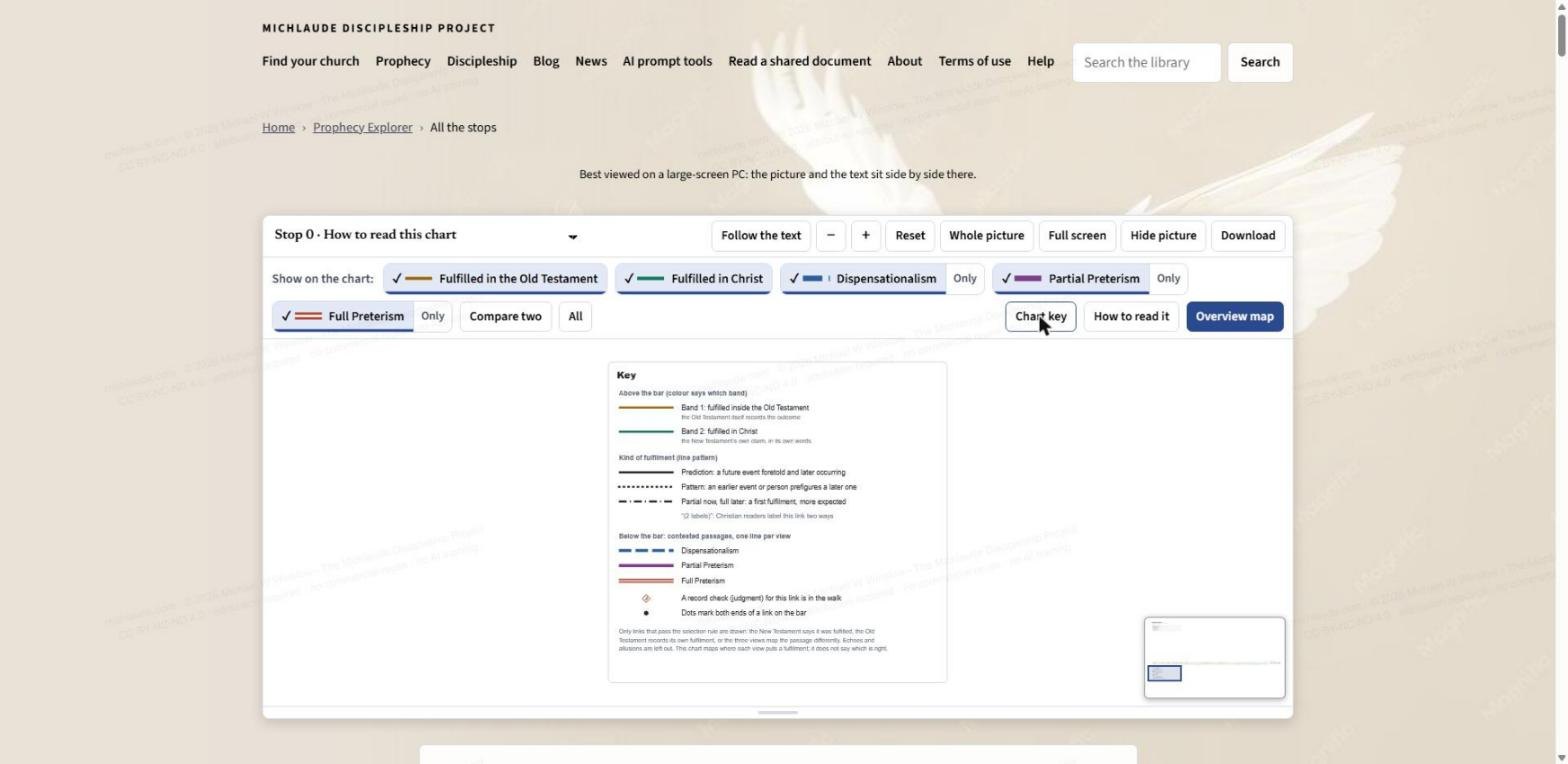Open How to read it

[1131, 316]
